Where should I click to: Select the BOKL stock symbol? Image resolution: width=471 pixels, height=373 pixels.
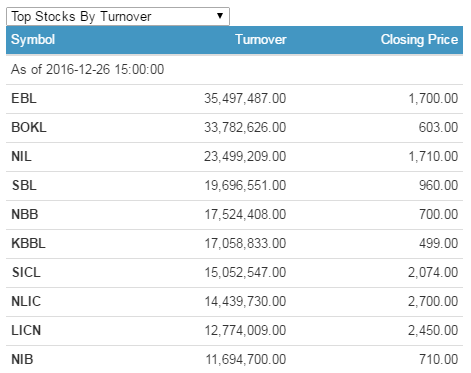pyautogui.click(x=29, y=127)
